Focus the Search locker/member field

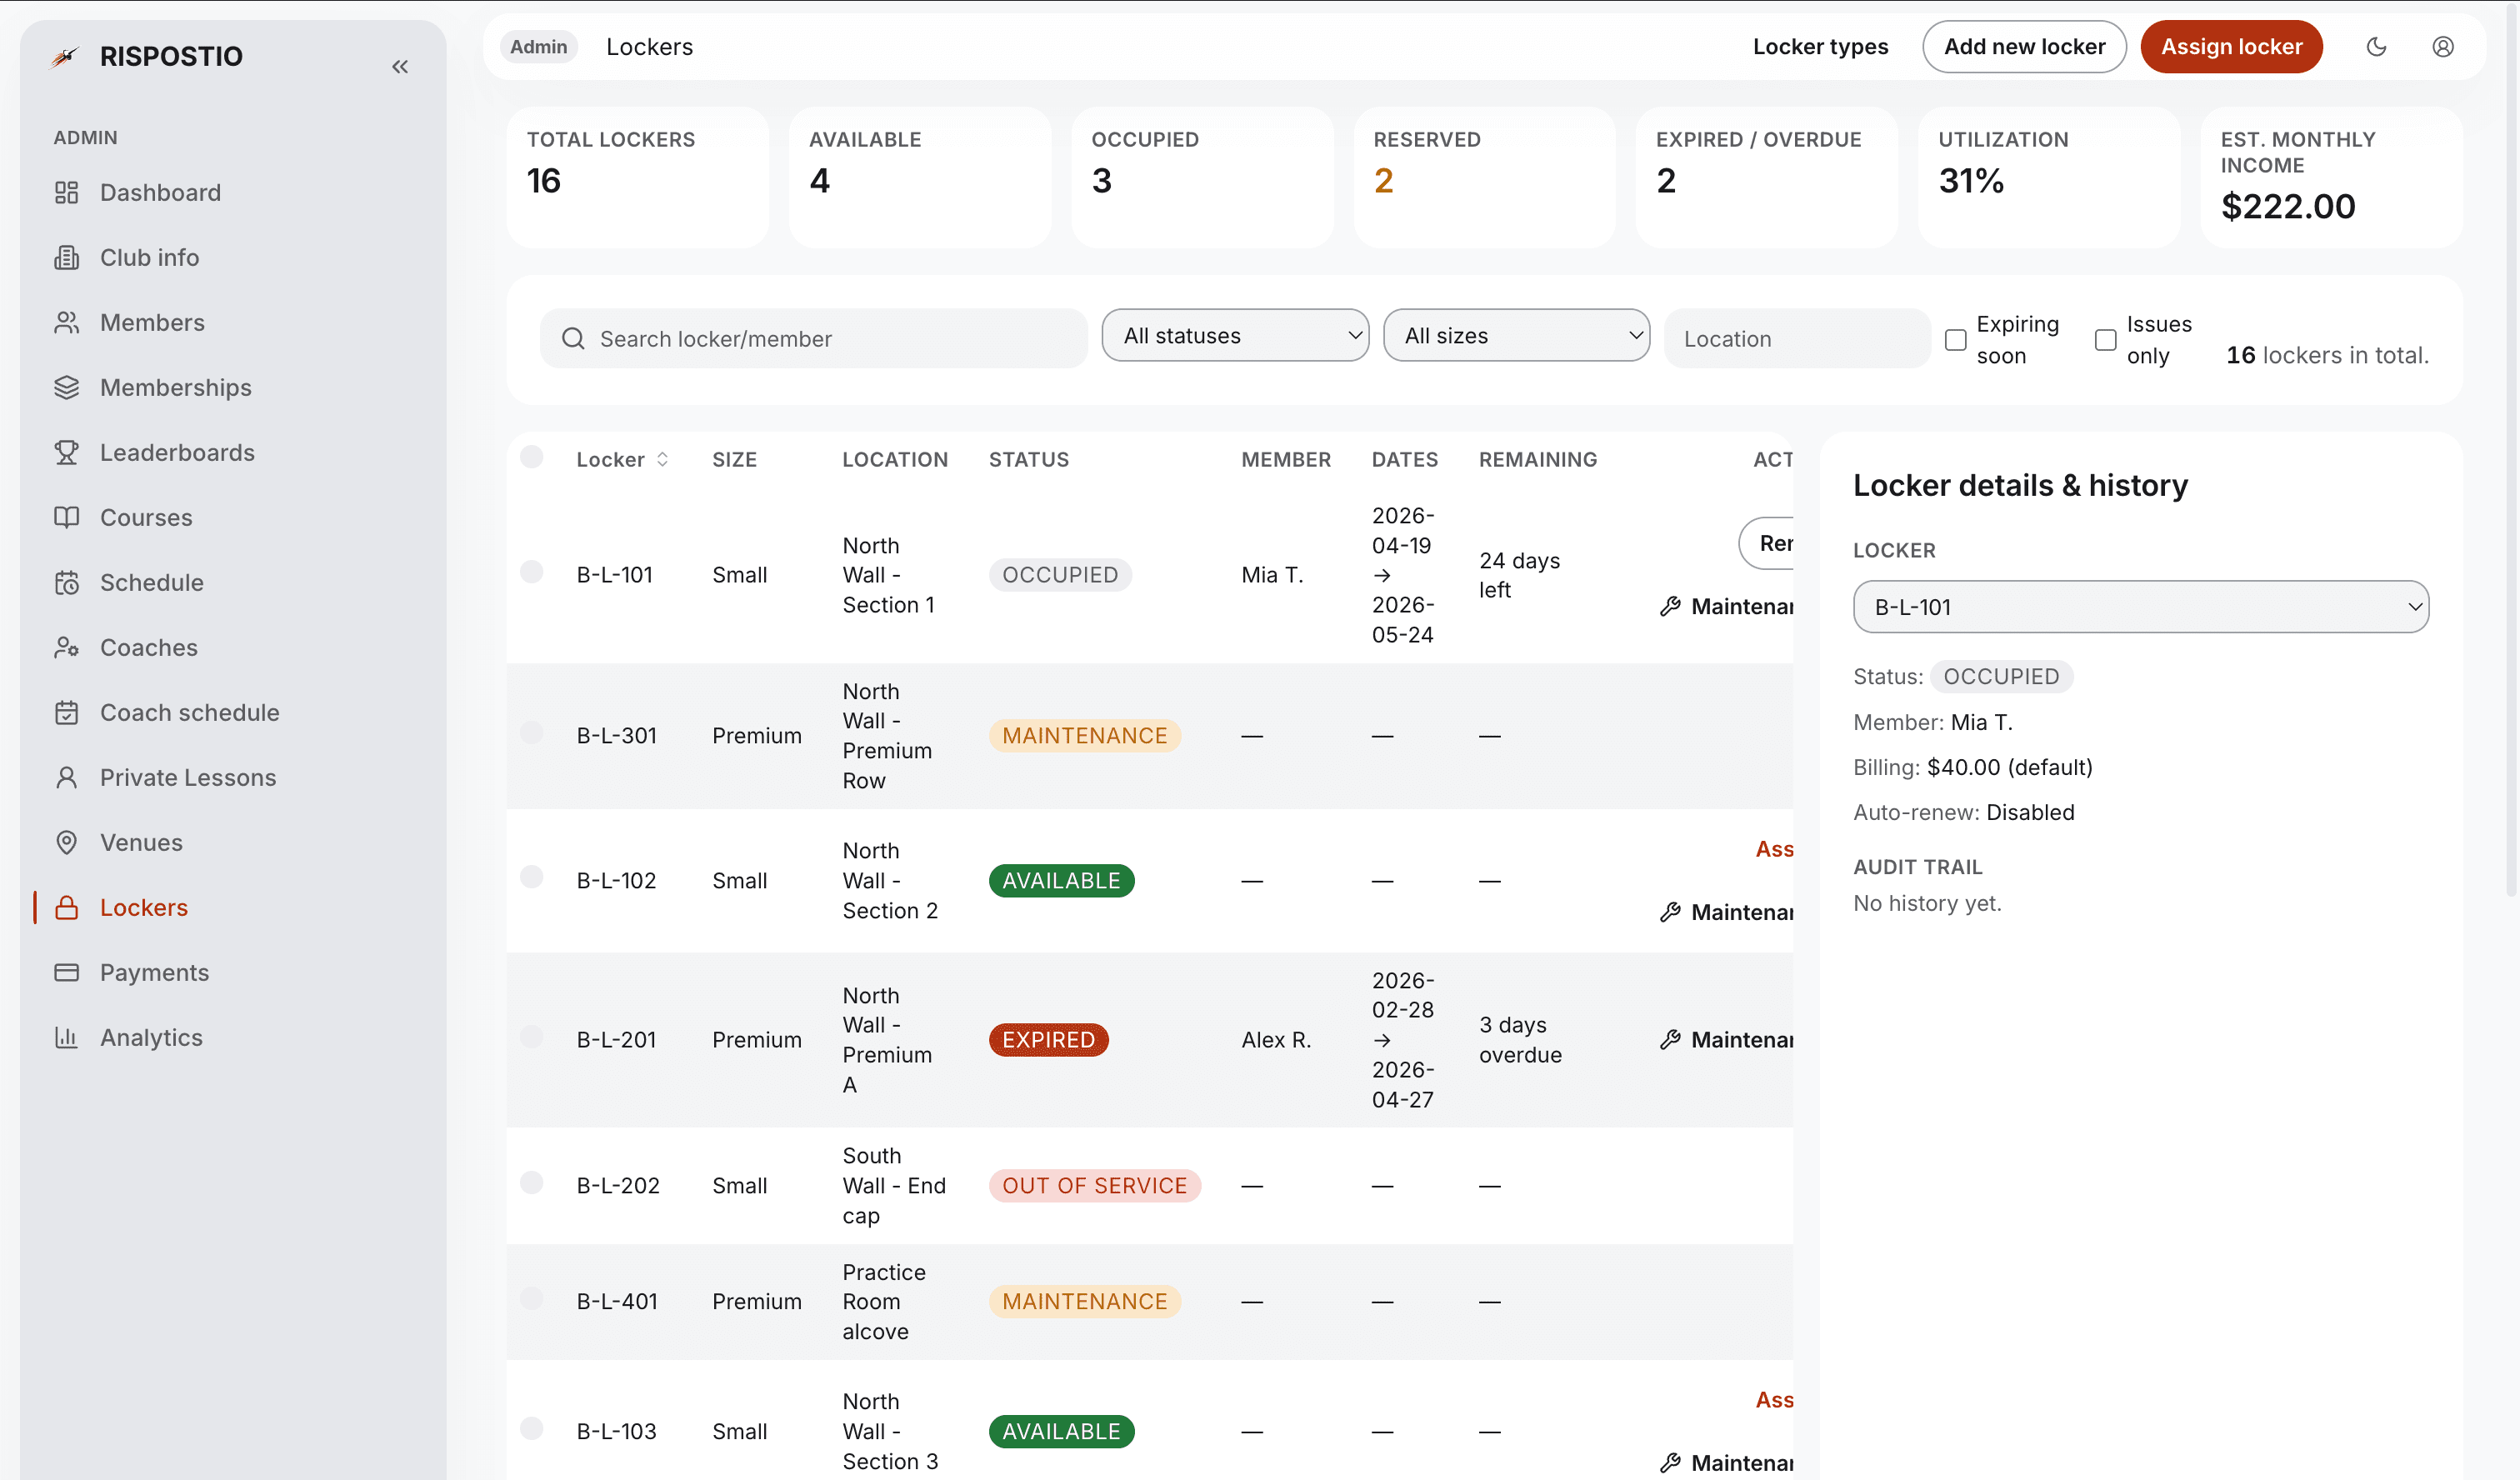coord(813,338)
